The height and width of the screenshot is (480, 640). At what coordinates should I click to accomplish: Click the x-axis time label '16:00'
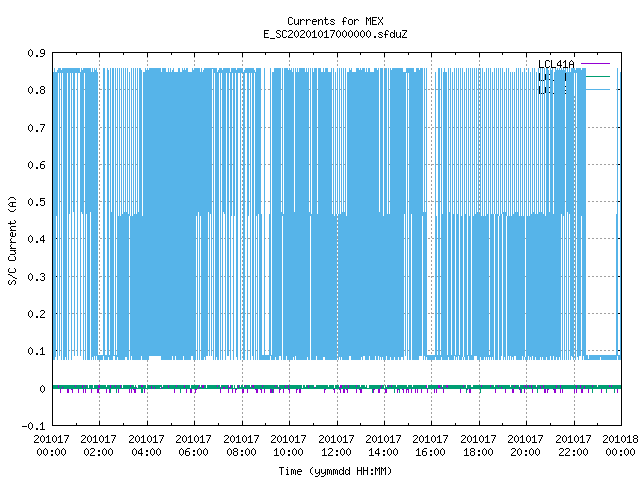[430, 452]
